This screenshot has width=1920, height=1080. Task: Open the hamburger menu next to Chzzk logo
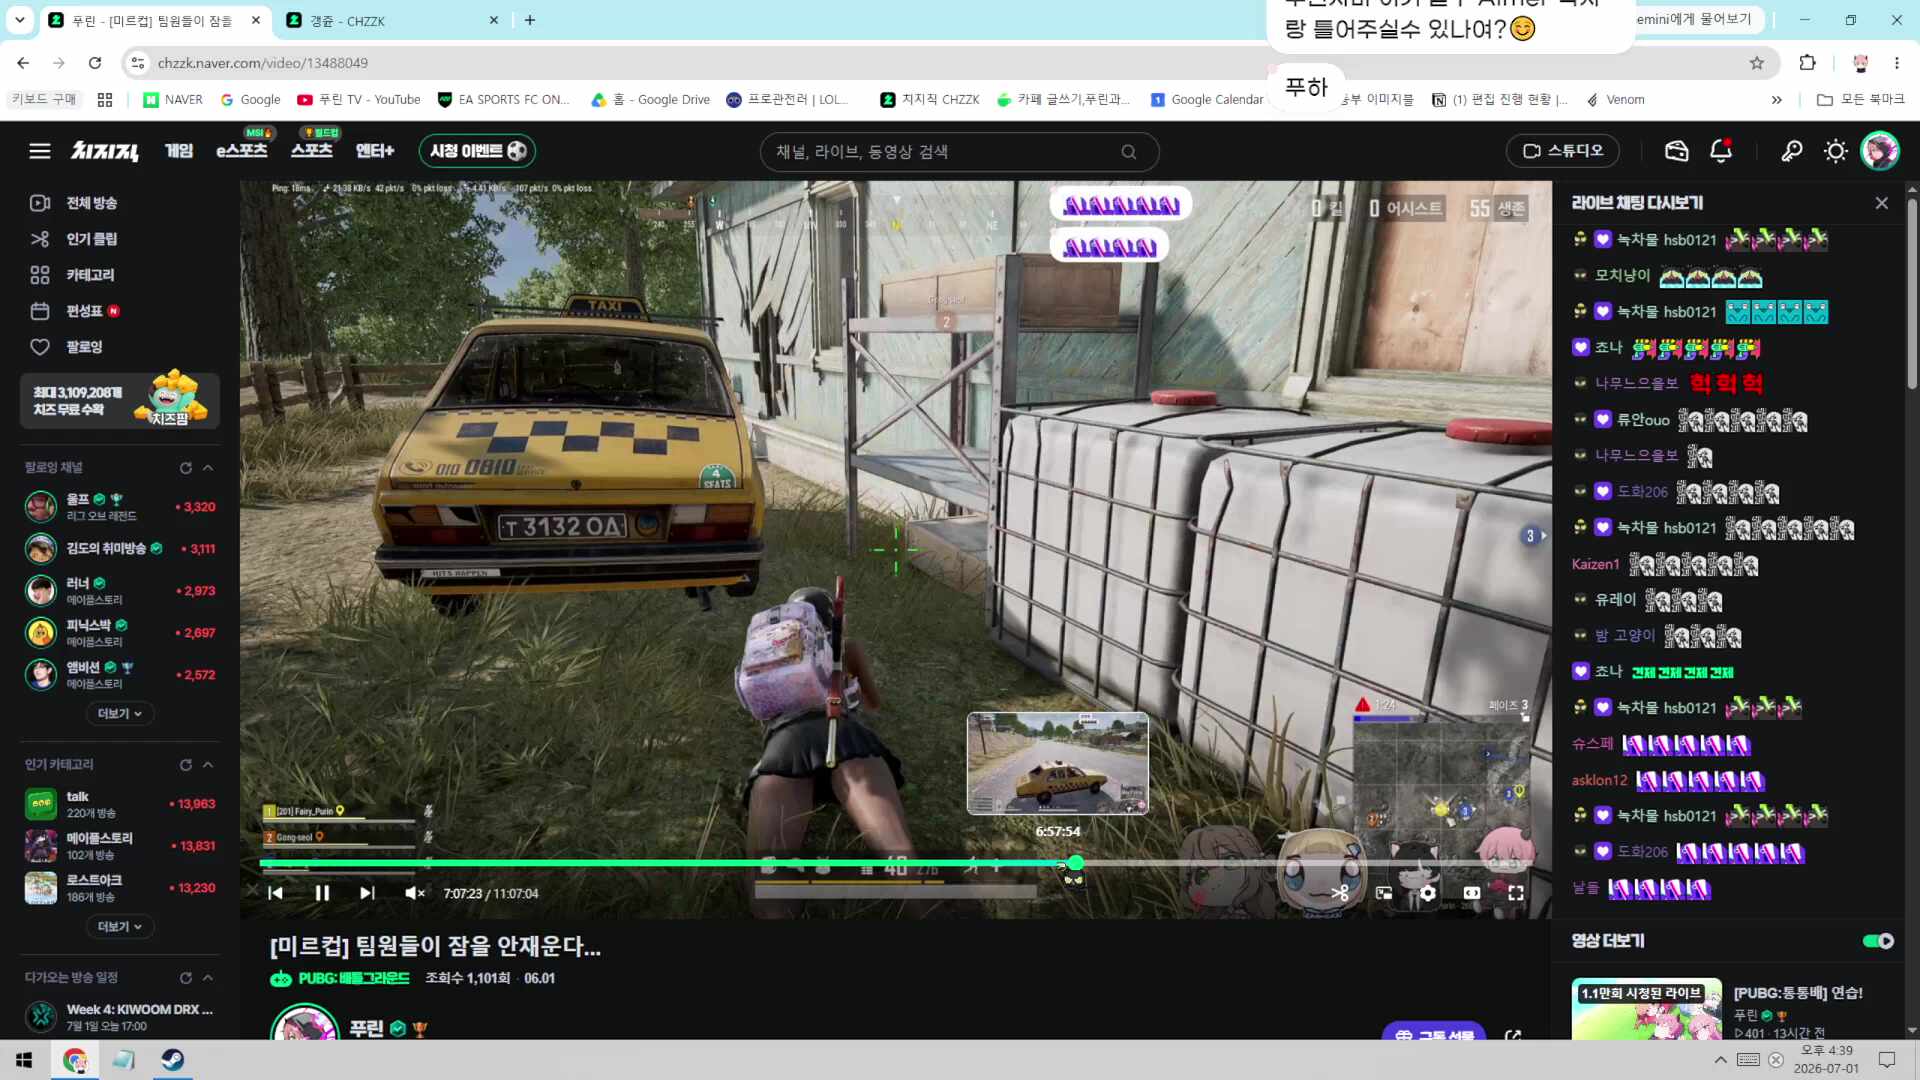(40, 151)
